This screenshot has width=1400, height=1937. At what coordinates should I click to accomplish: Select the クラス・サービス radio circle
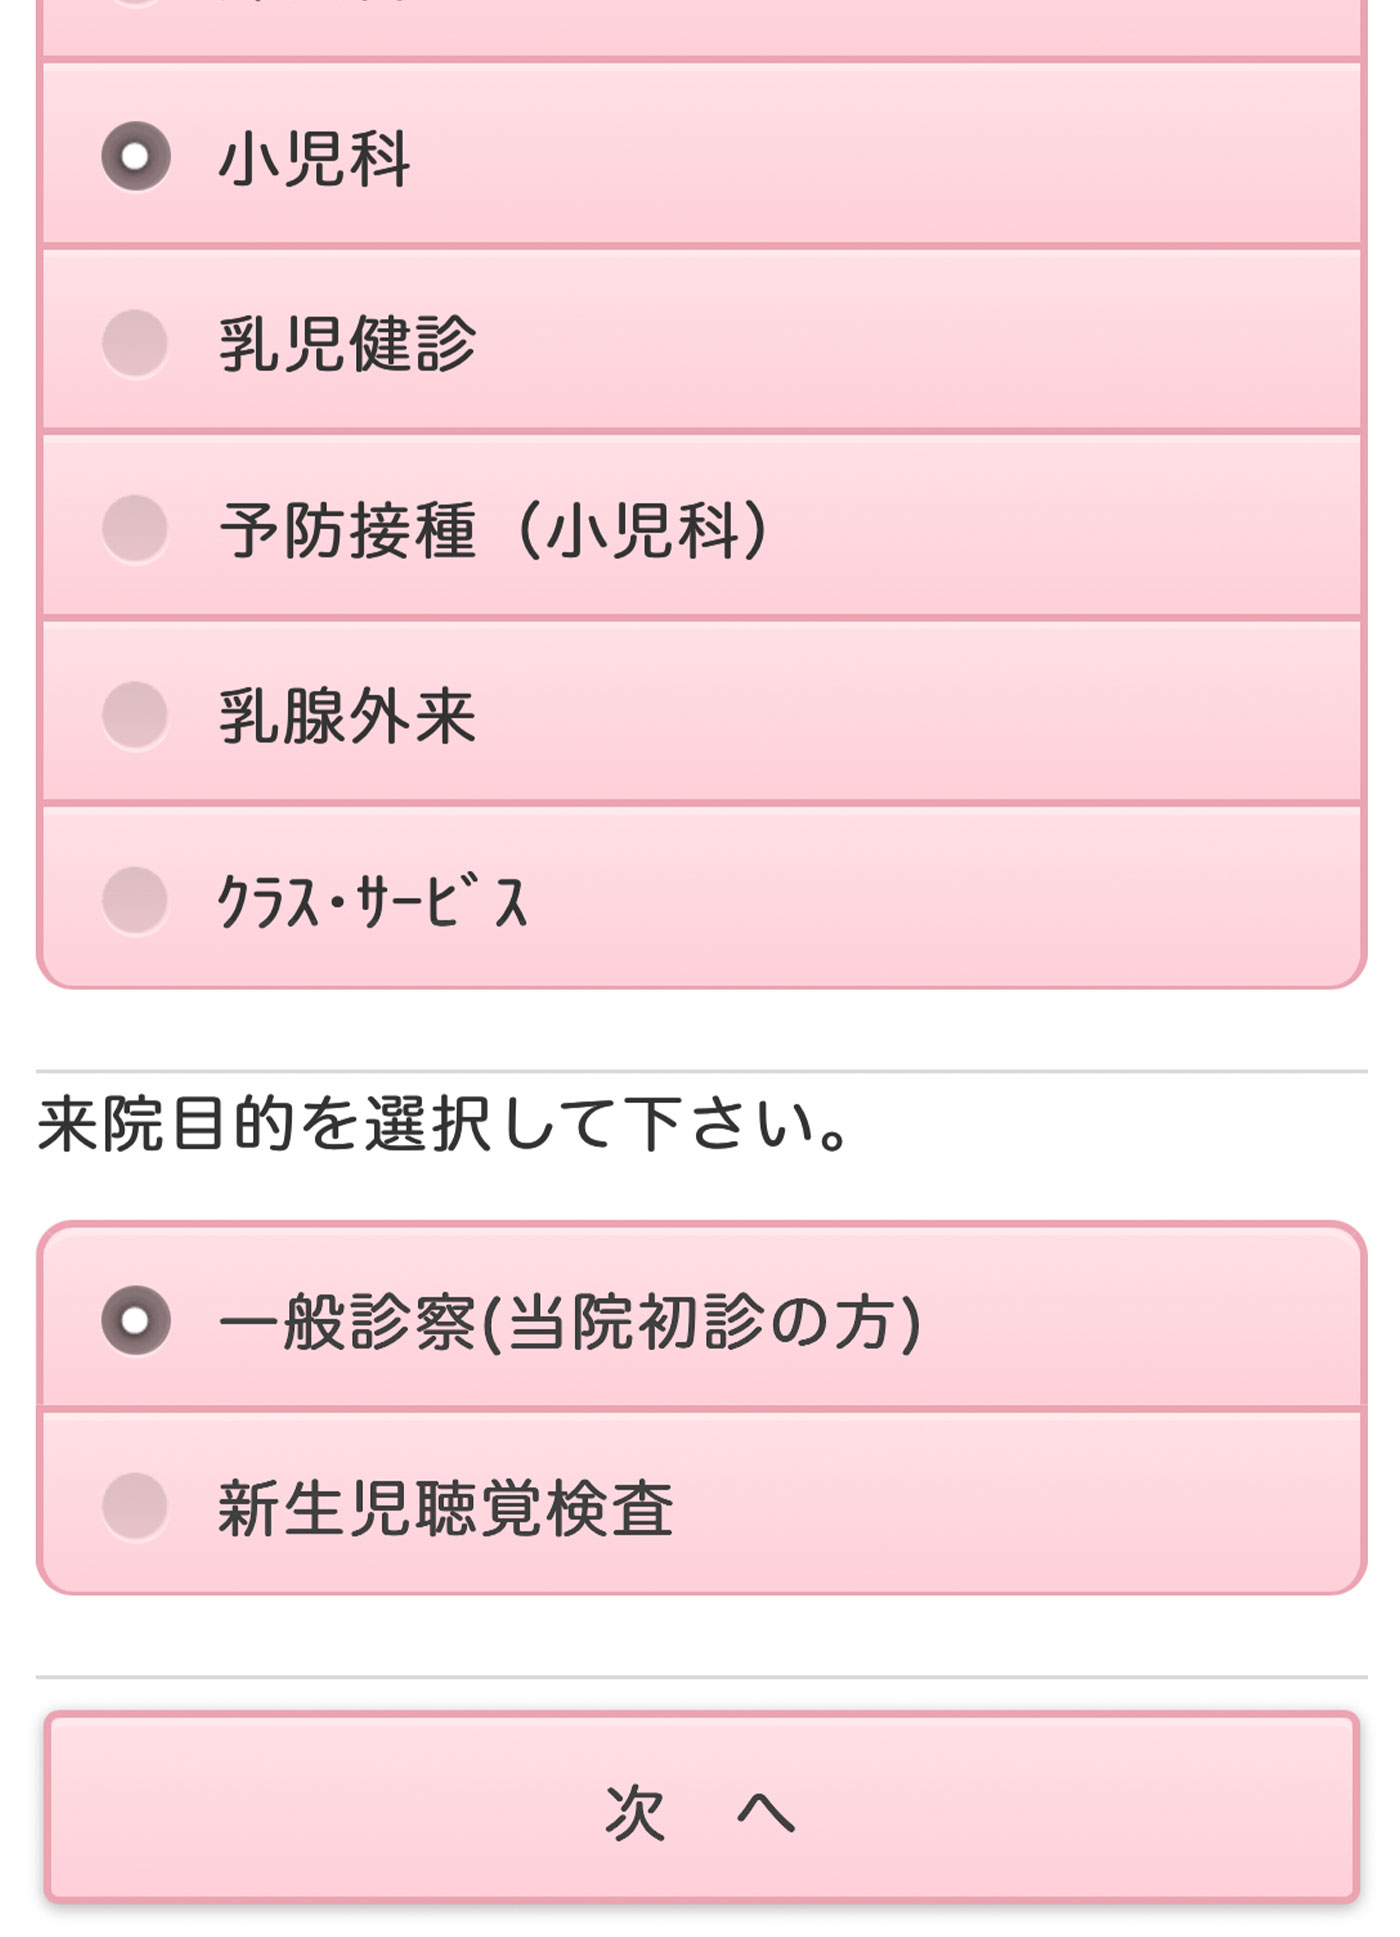pyautogui.click(x=136, y=900)
